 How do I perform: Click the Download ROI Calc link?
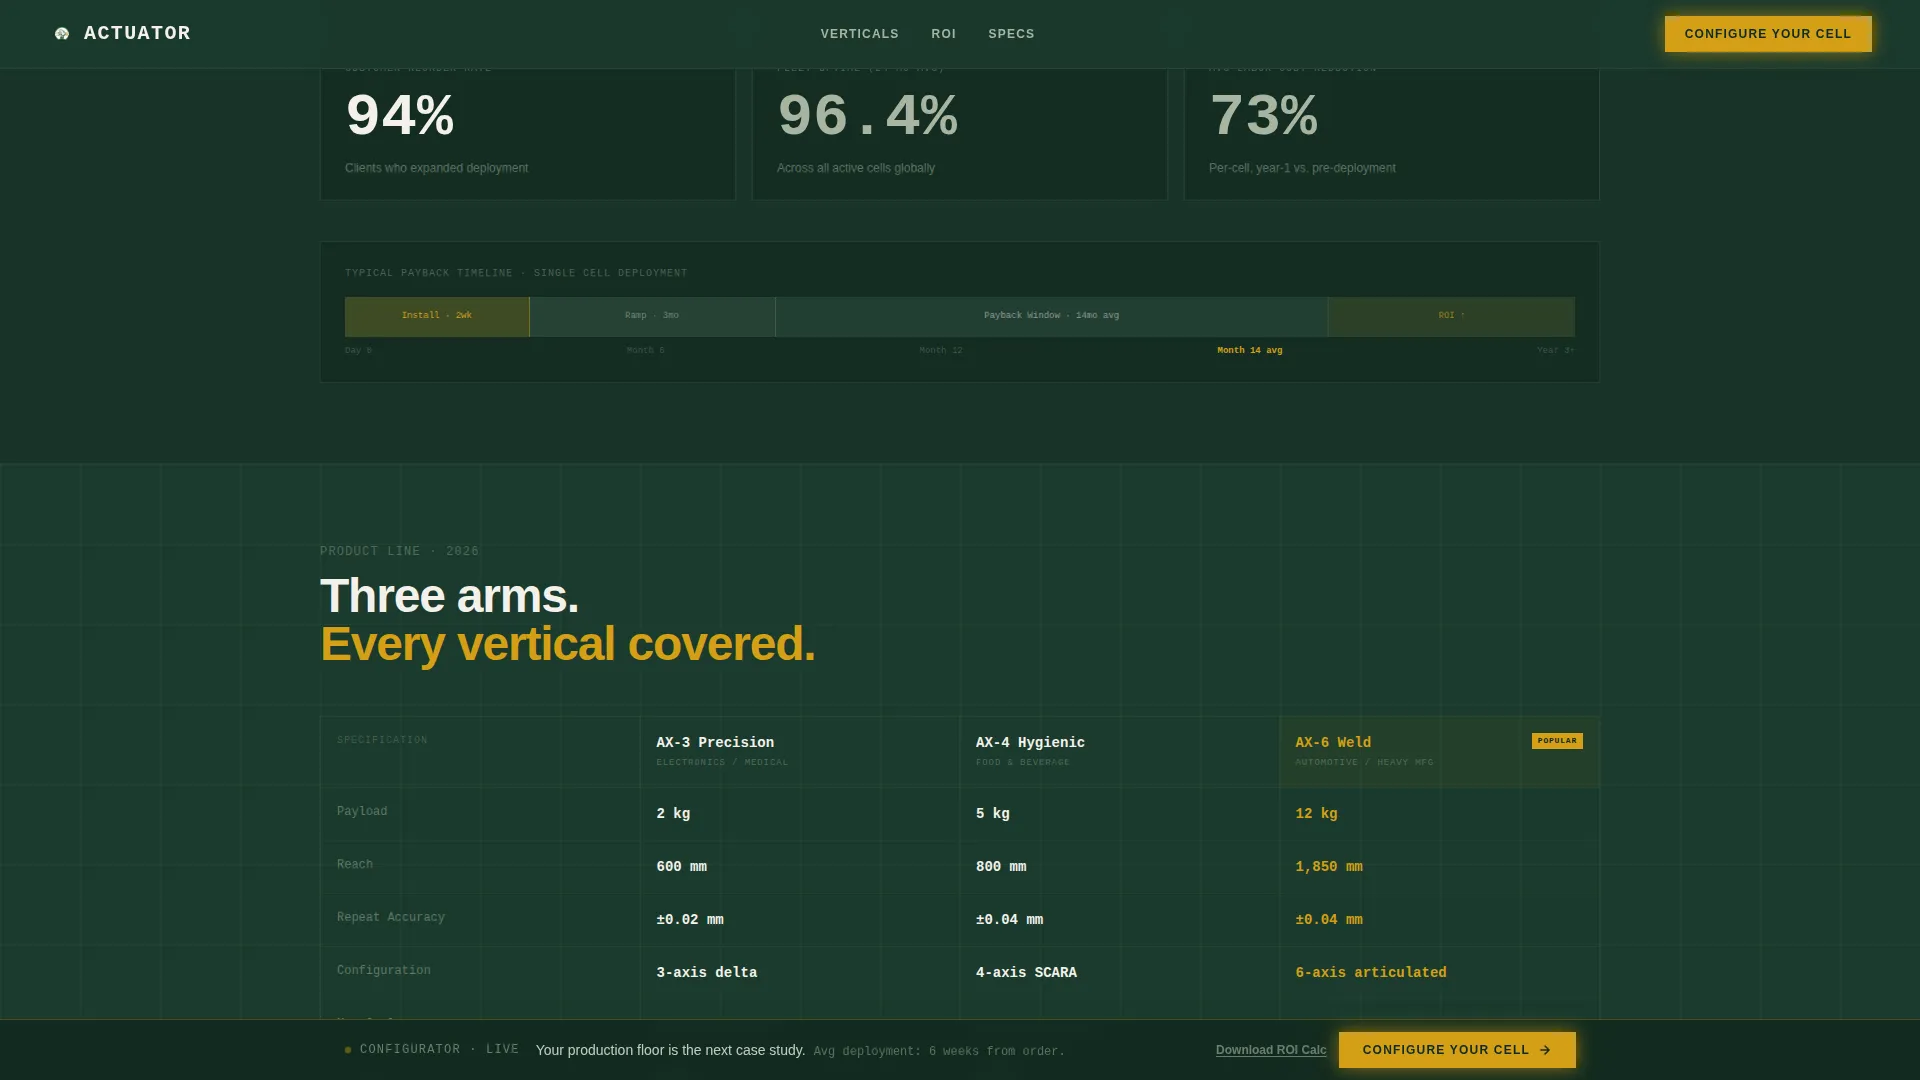[1271, 1050]
